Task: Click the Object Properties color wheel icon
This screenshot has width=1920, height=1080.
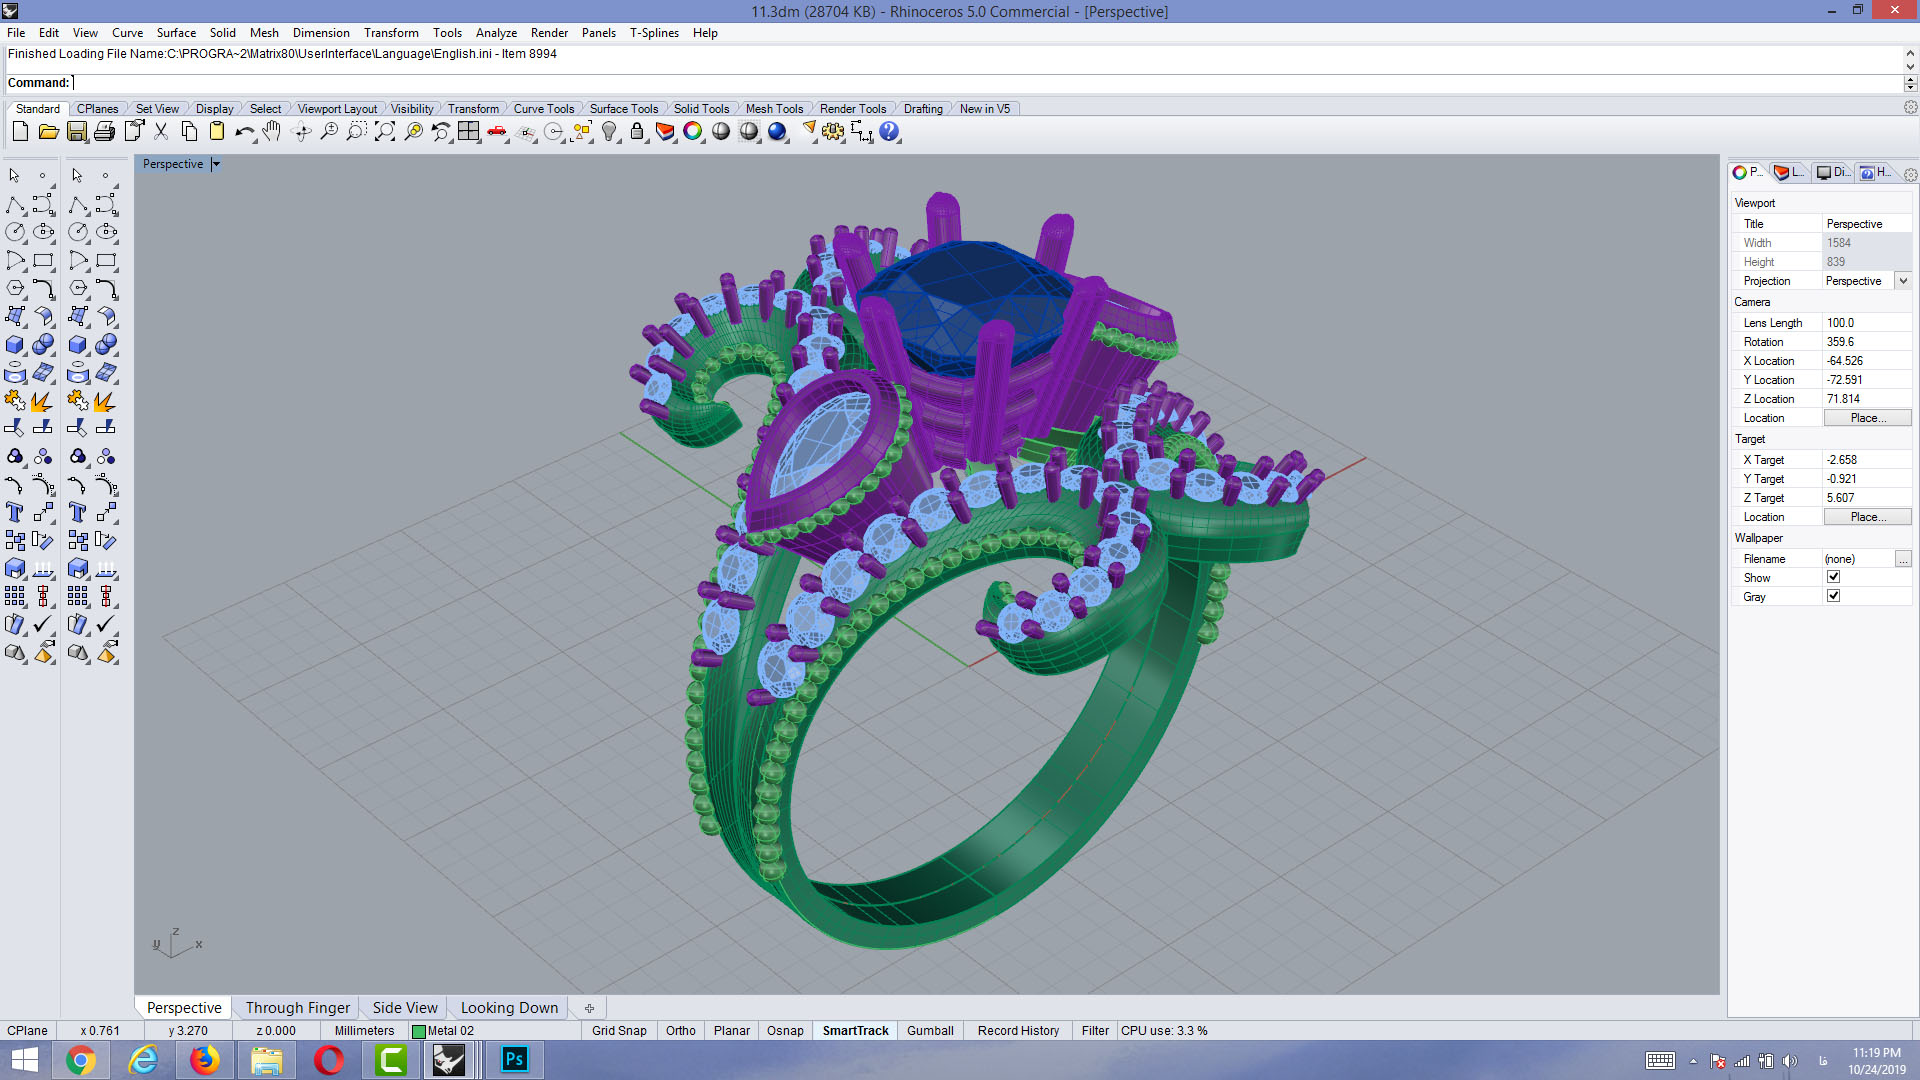Action: point(693,132)
